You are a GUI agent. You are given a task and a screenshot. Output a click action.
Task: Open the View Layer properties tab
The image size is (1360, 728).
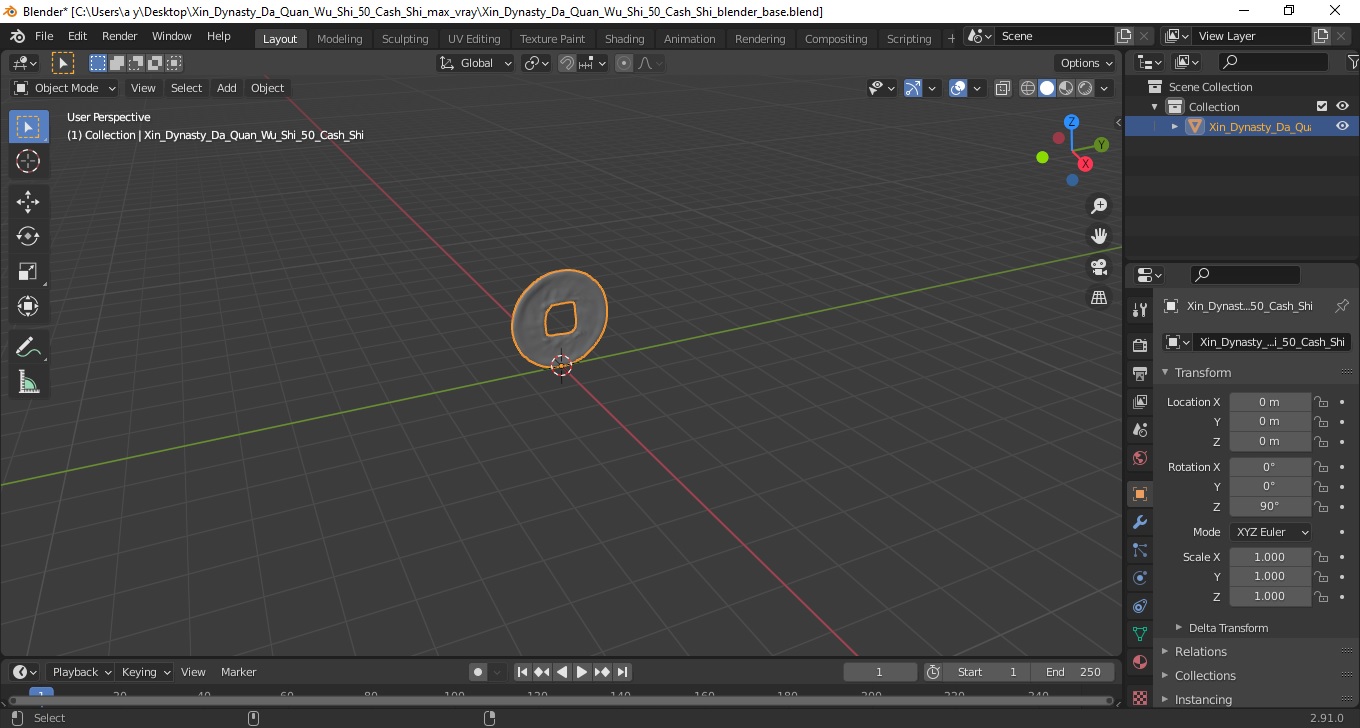(x=1140, y=401)
